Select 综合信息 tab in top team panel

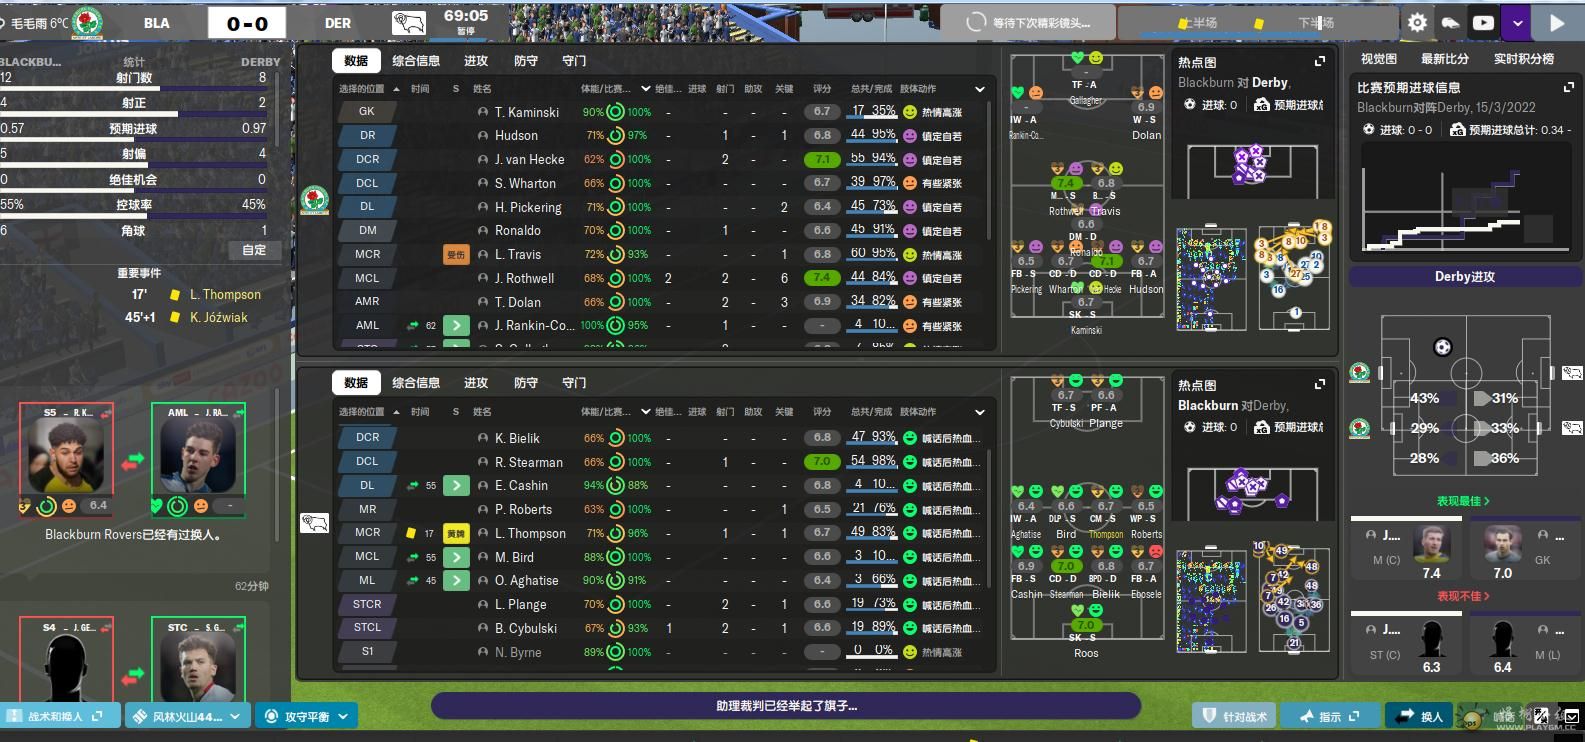point(416,61)
